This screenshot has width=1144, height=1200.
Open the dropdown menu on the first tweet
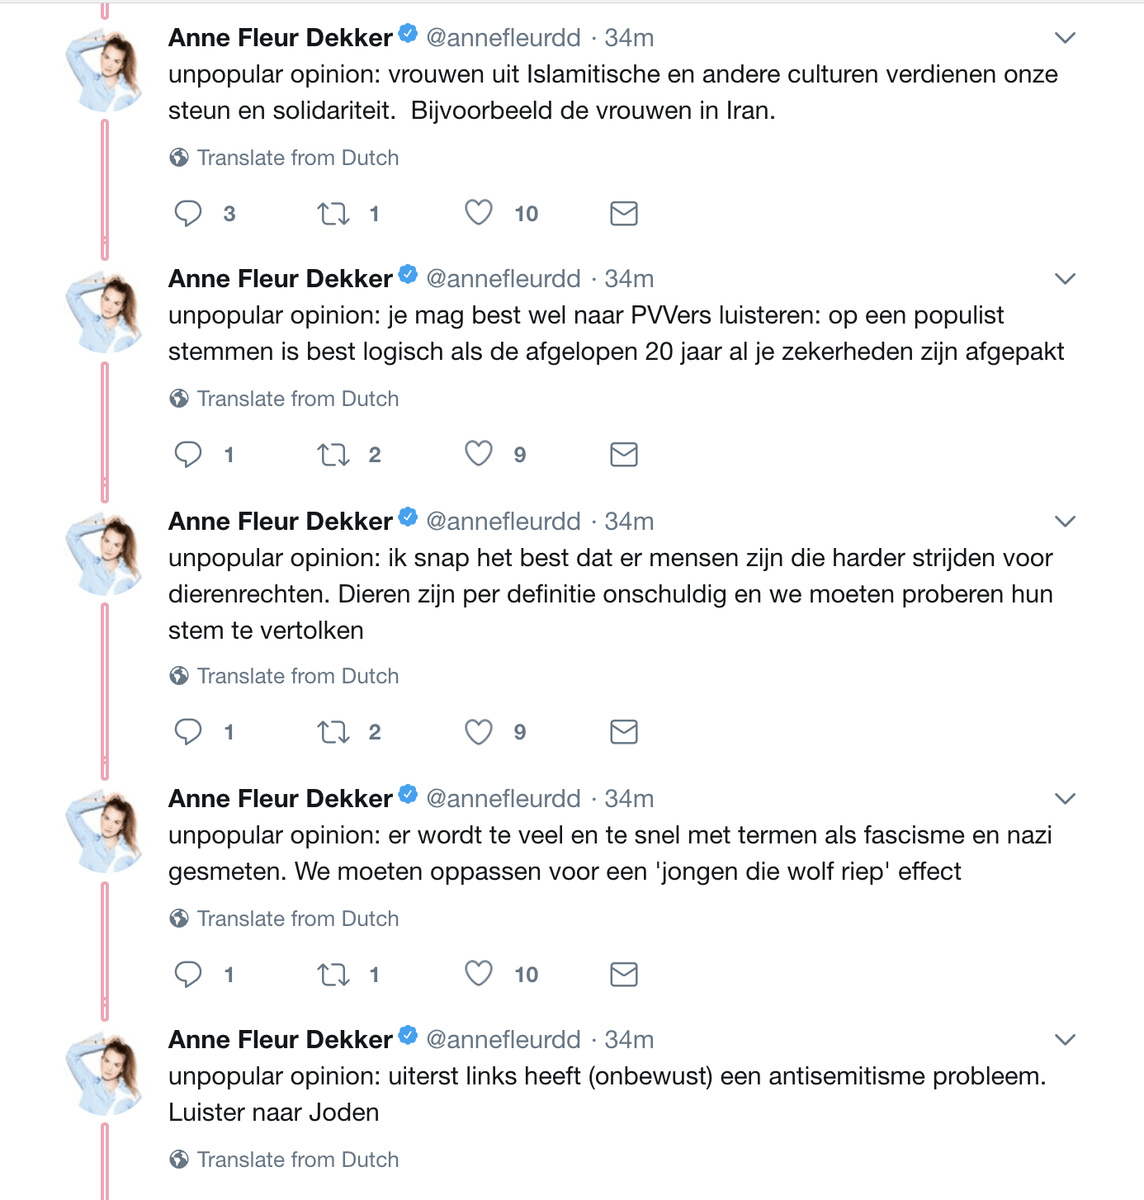click(x=1065, y=37)
